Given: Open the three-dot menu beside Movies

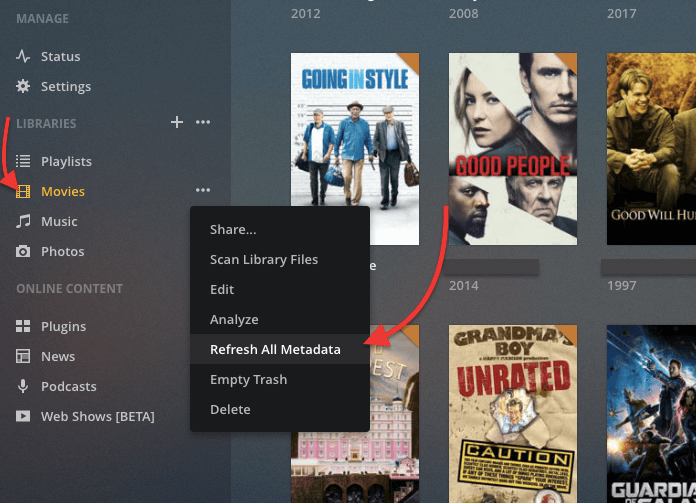Looking at the screenshot, I should (203, 190).
